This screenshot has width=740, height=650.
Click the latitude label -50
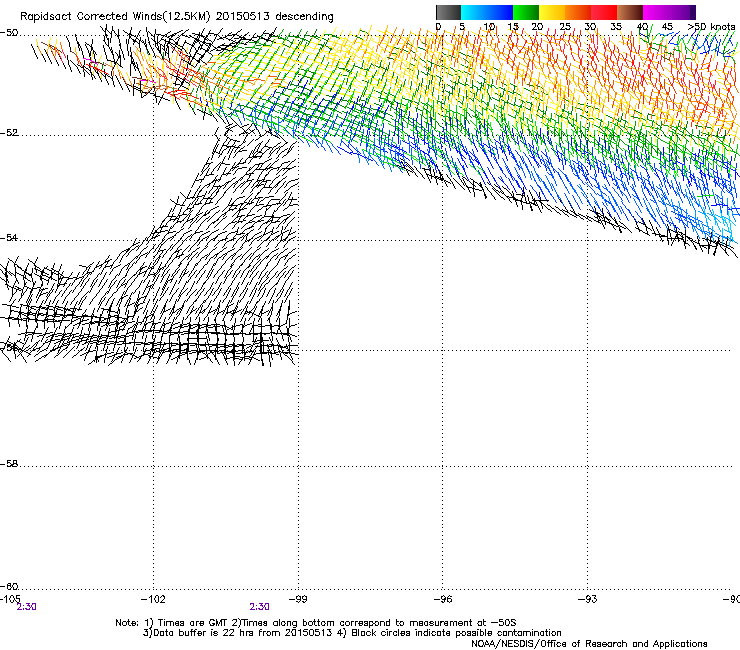9,33
